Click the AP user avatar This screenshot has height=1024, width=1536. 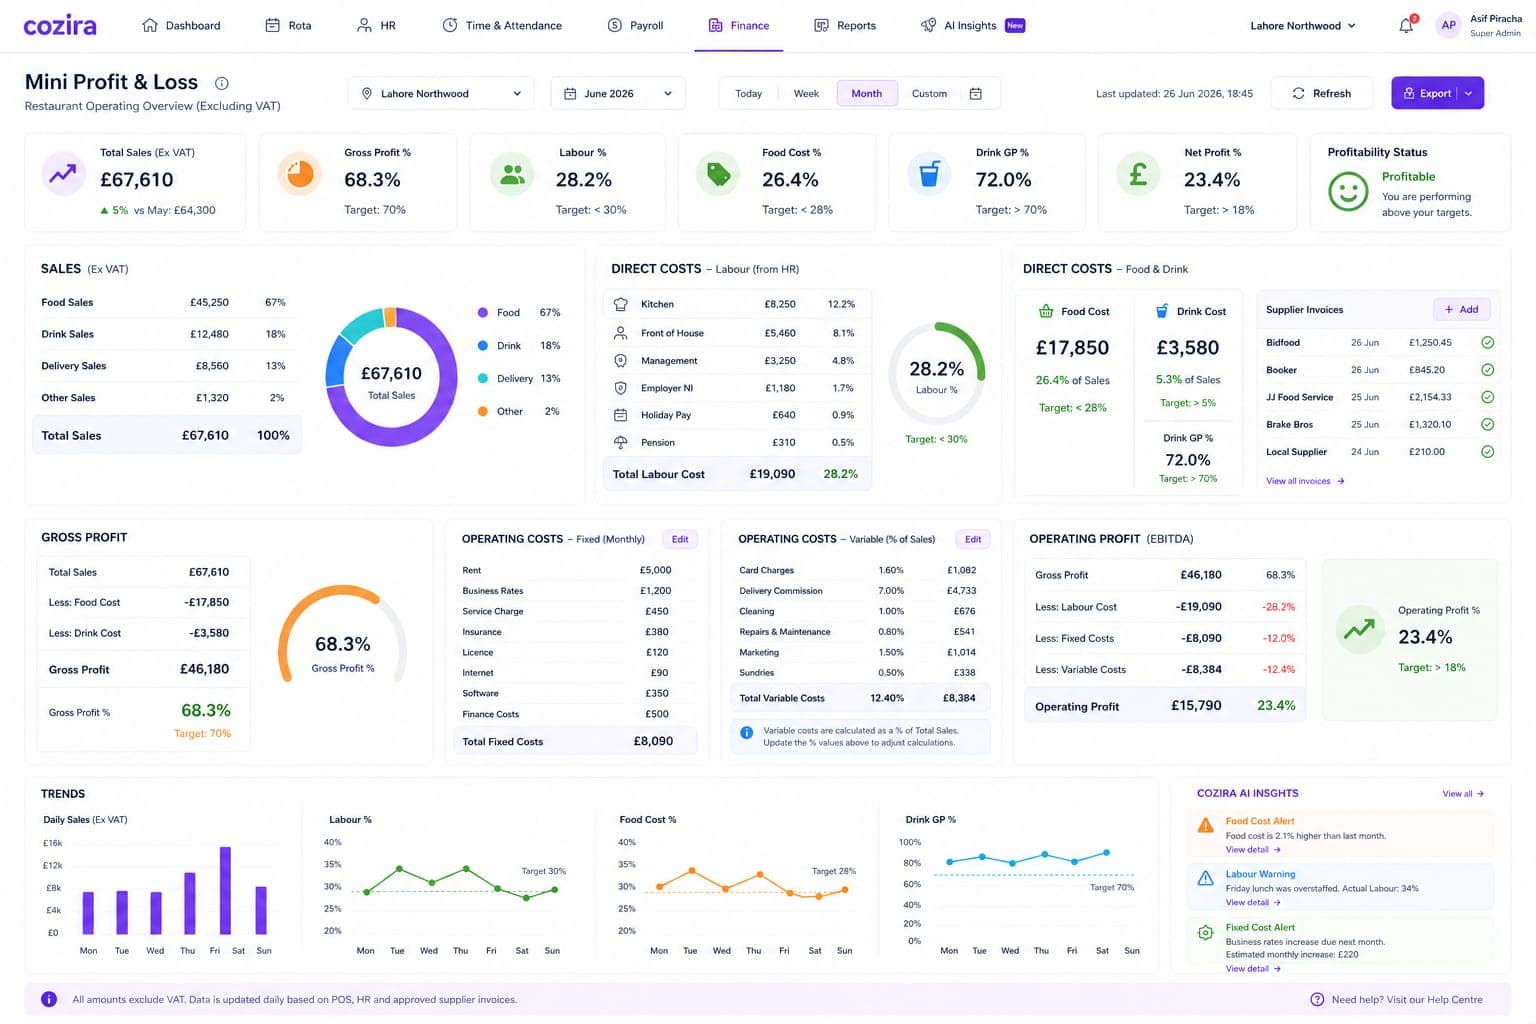pos(1448,25)
